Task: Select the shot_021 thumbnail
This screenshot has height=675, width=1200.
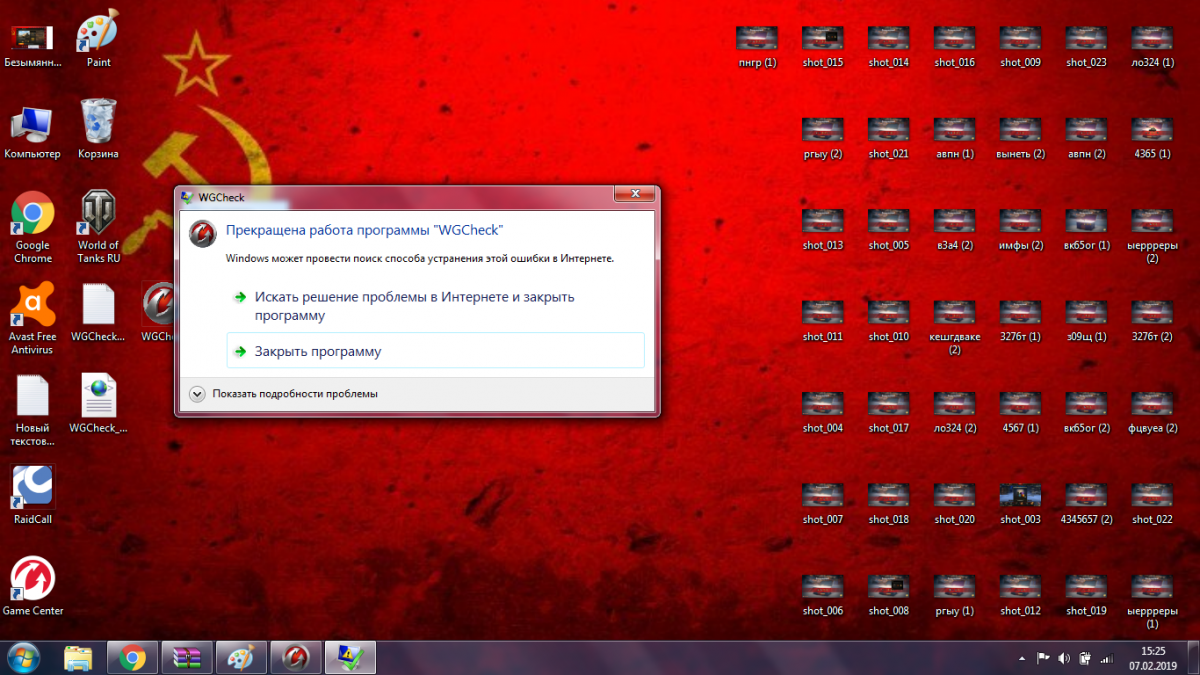Action: [x=888, y=139]
